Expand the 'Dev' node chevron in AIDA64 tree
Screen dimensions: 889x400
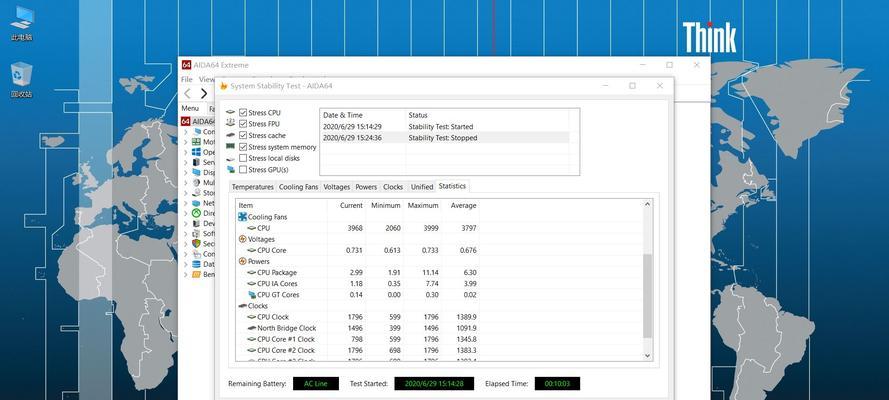(185, 224)
